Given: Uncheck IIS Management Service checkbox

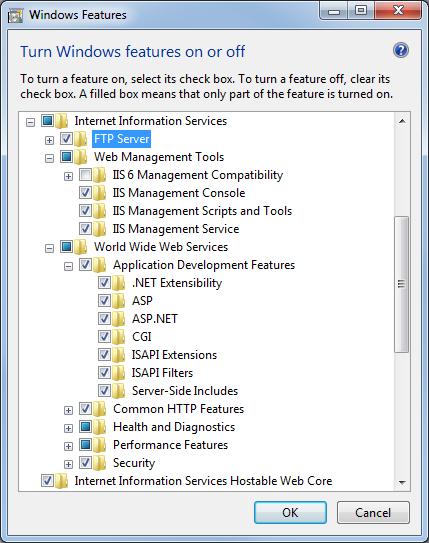Looking at the screenshot, I should tap(85, 229).
